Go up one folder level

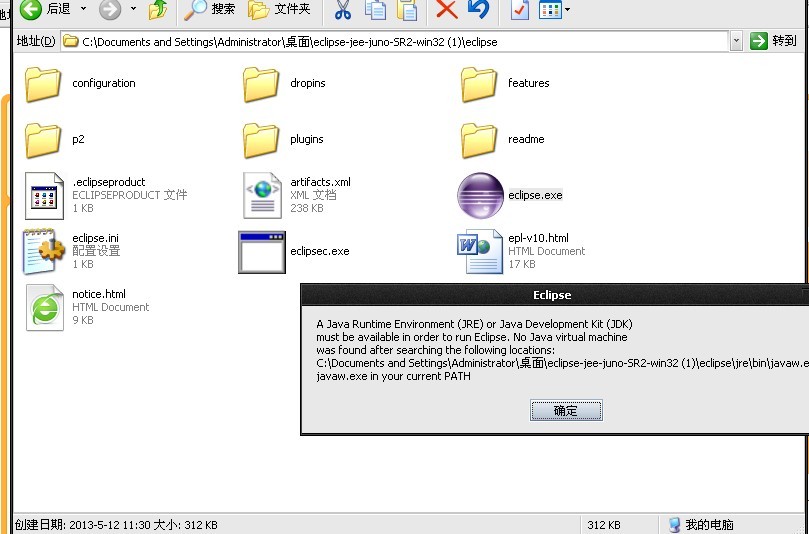coord(157,9)
